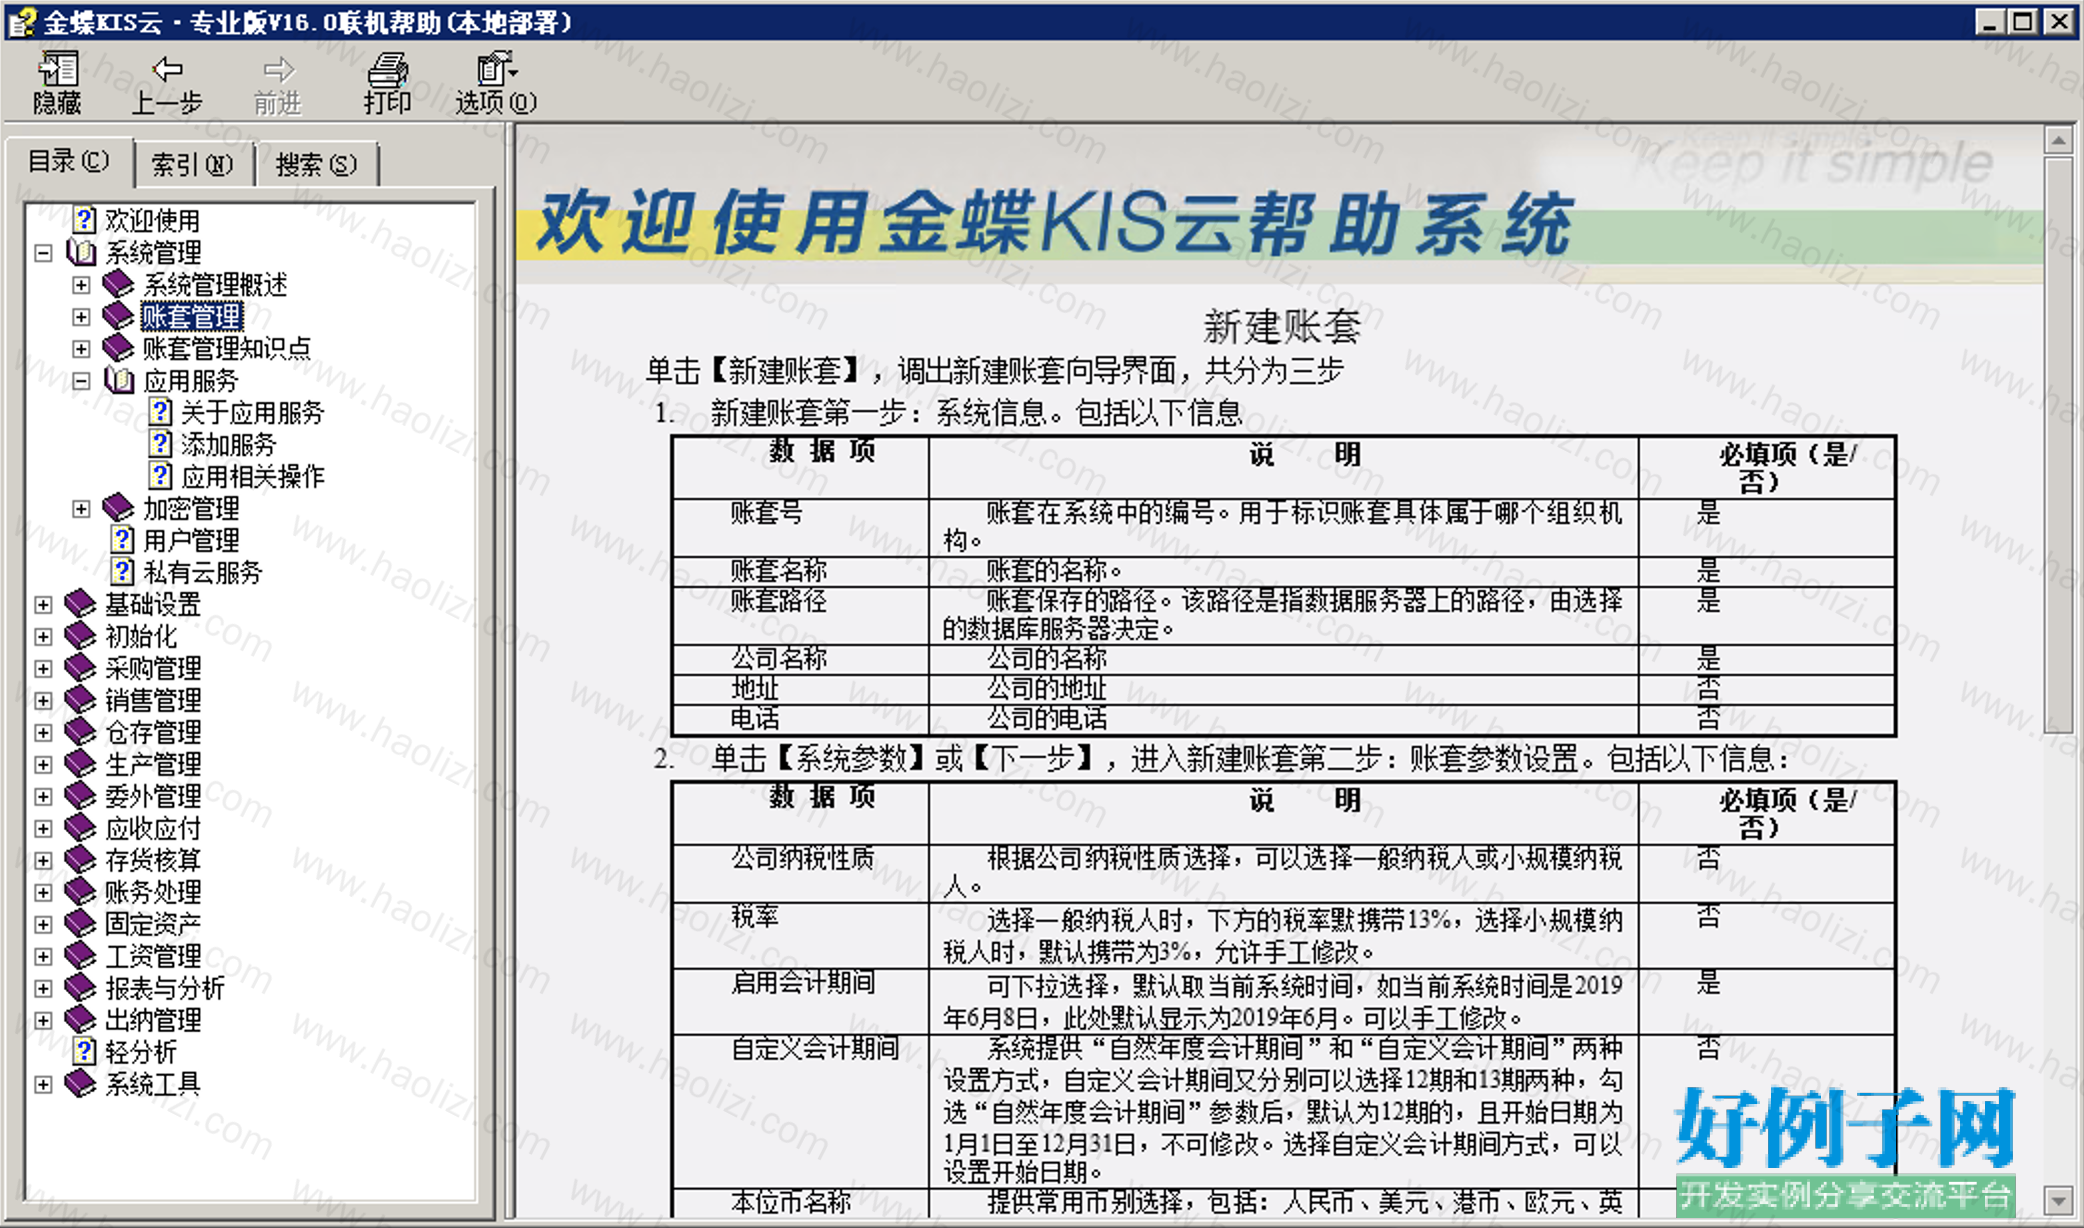Select the 报表与分析 tree label
This screenshot has height=1228, width=2084.
pyautogui.click(x=165, y=989)
